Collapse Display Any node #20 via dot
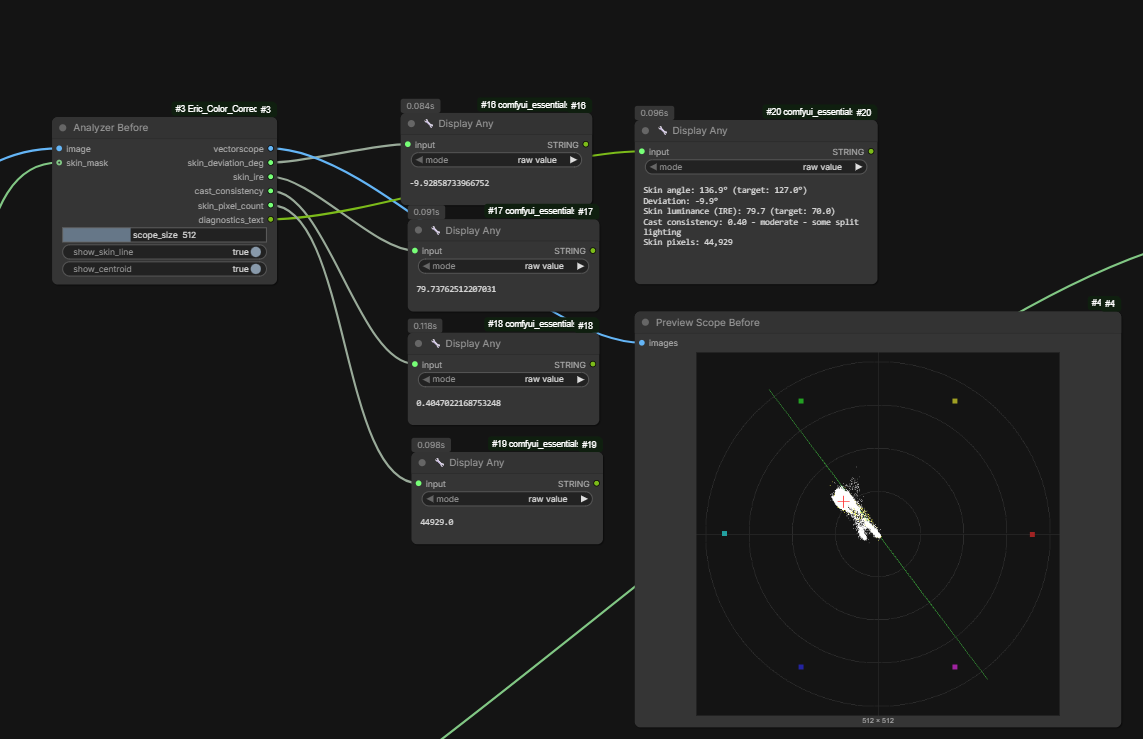Image resolution: width=1143 pixels, height=739 pixels. point(645,131)
